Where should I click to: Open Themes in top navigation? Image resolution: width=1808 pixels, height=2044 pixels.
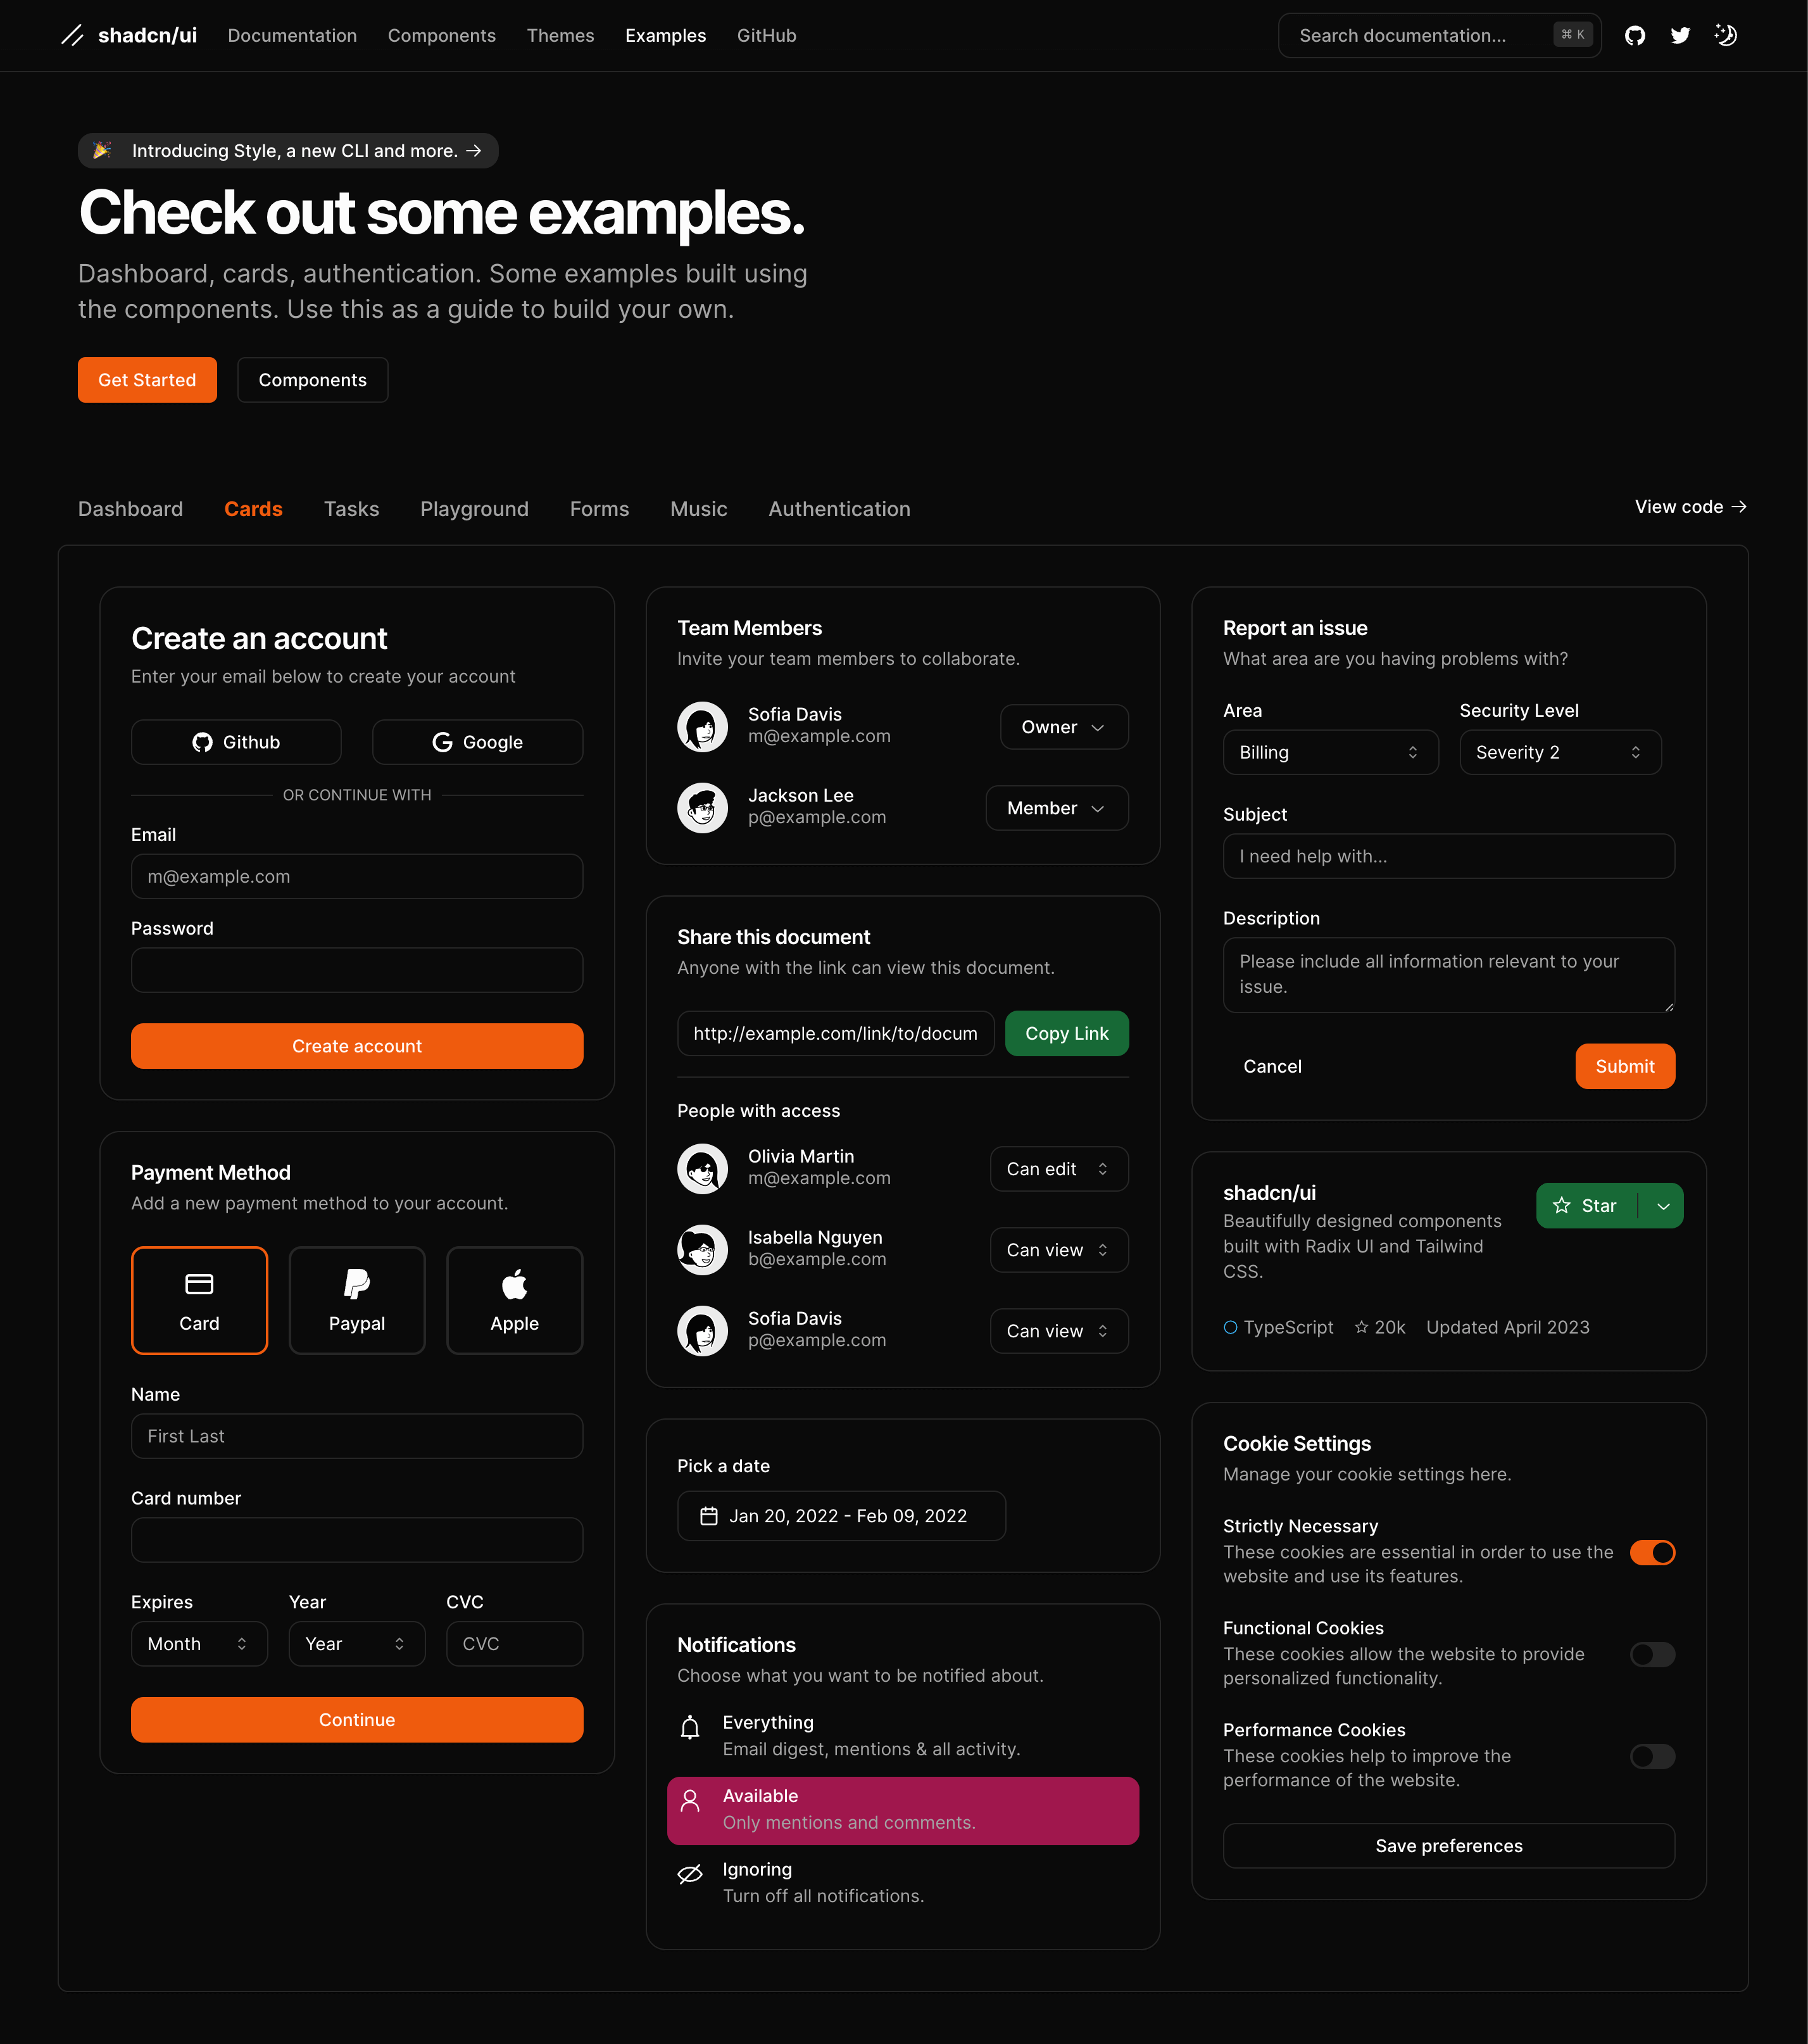pyautogui.click(x=560, y=36)
